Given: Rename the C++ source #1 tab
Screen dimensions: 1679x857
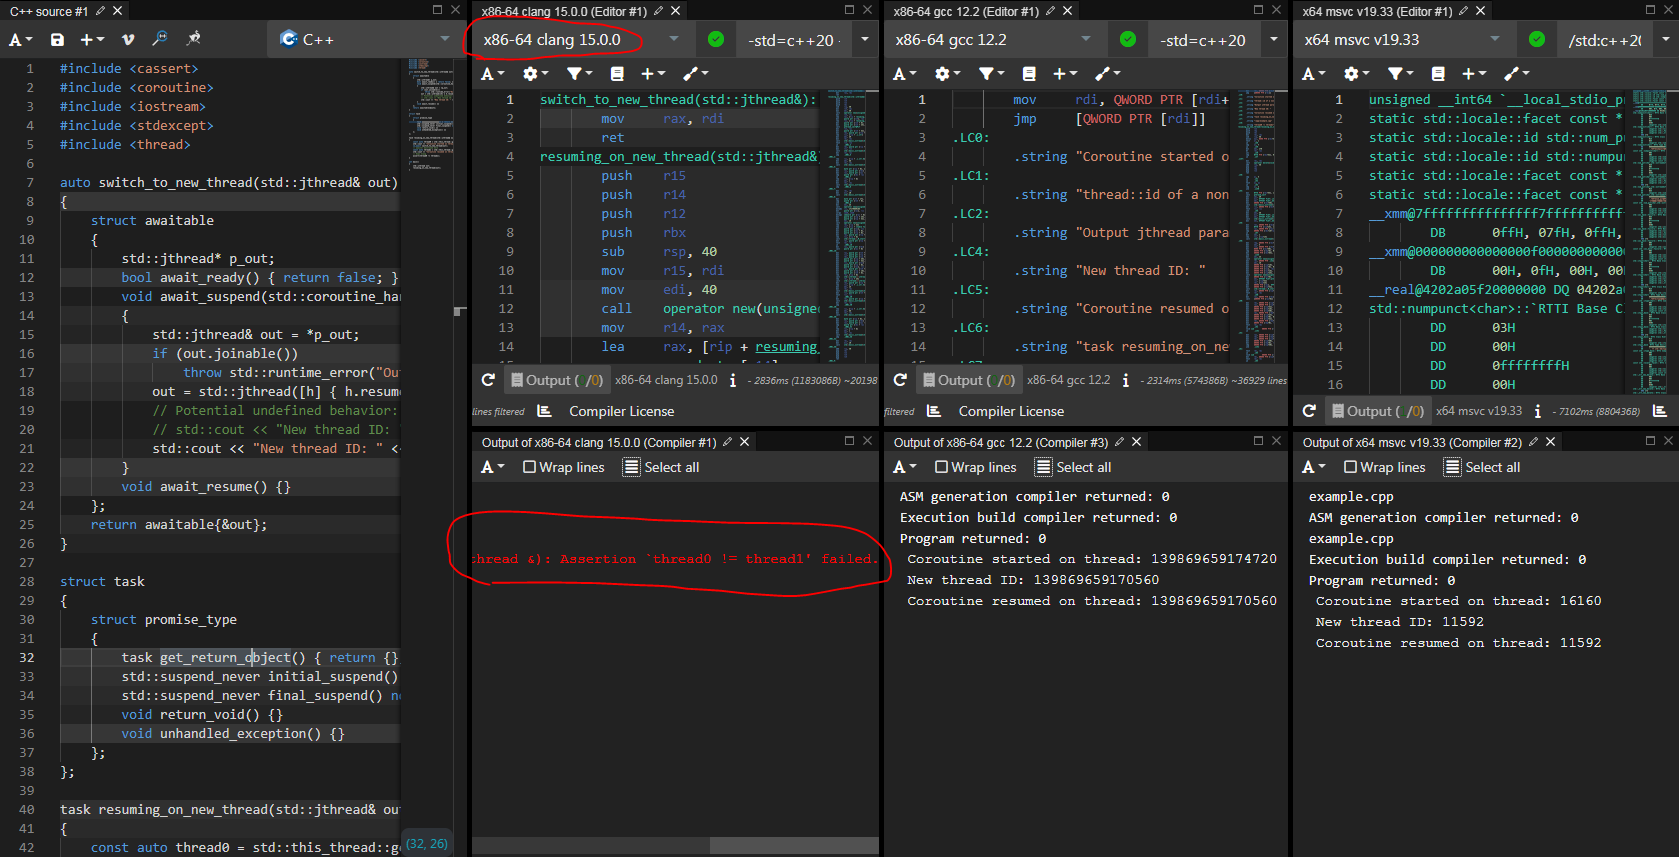Looking at the screenshot, I should tap(100, 11).
